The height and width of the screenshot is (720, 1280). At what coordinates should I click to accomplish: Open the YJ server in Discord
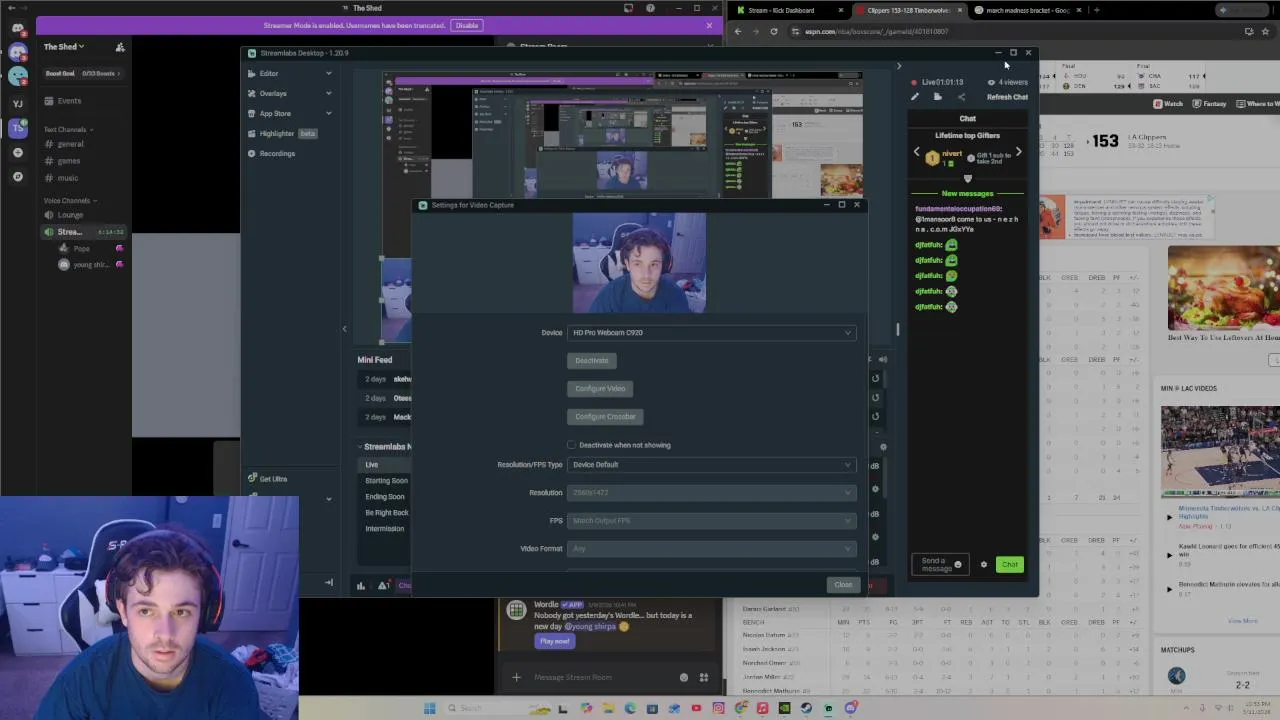coord(17,103)
